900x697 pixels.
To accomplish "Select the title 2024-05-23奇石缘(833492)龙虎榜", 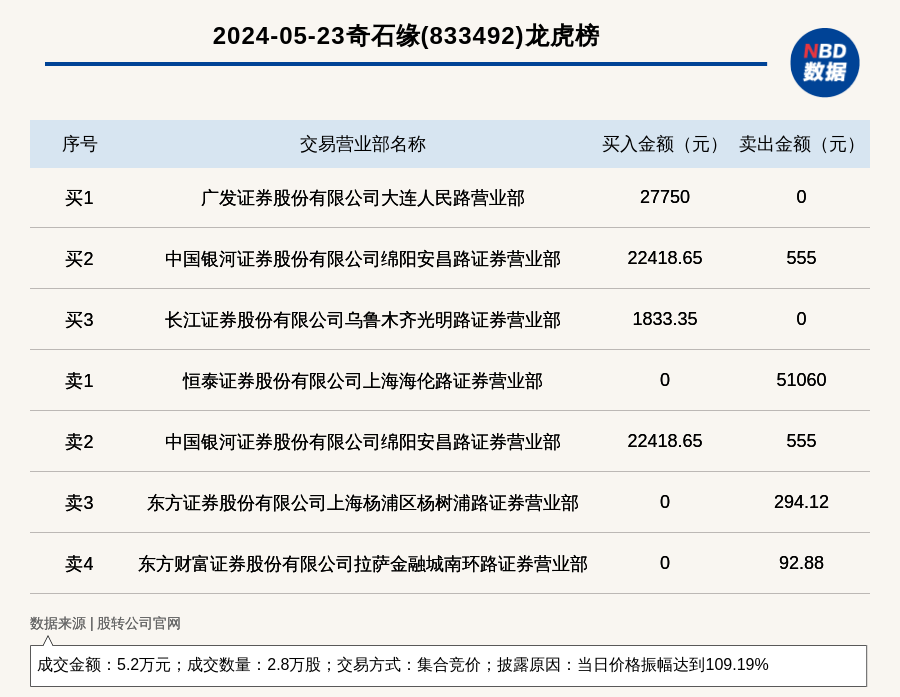I will [x=406, y=36].
